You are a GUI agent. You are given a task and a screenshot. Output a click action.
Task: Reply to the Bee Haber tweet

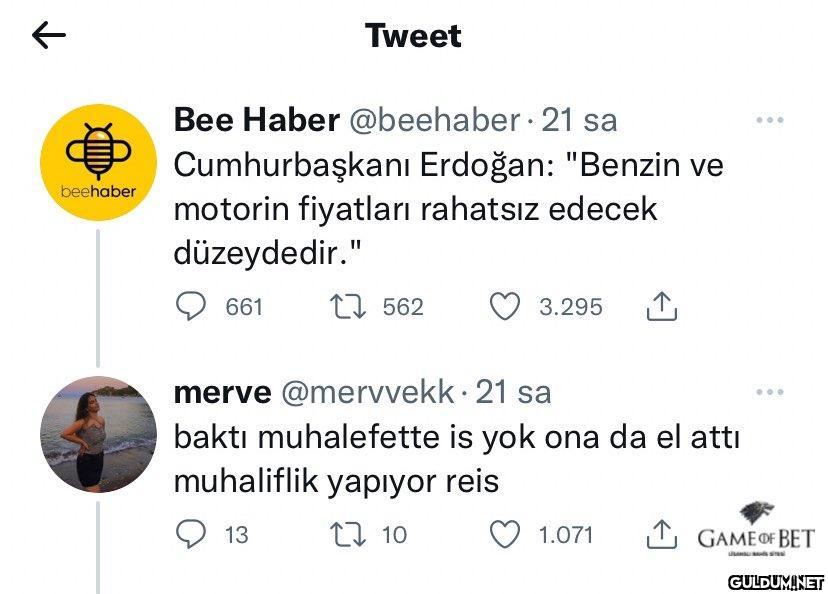click(x=190, y=307)
